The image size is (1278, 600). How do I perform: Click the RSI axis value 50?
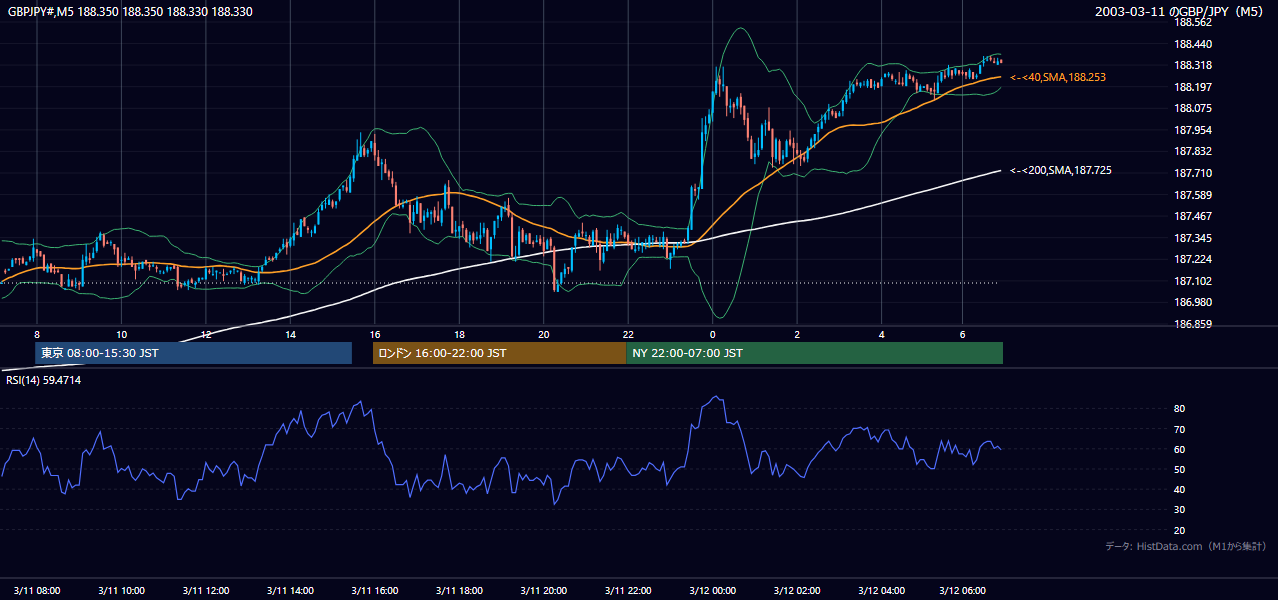coord(1179,469)
